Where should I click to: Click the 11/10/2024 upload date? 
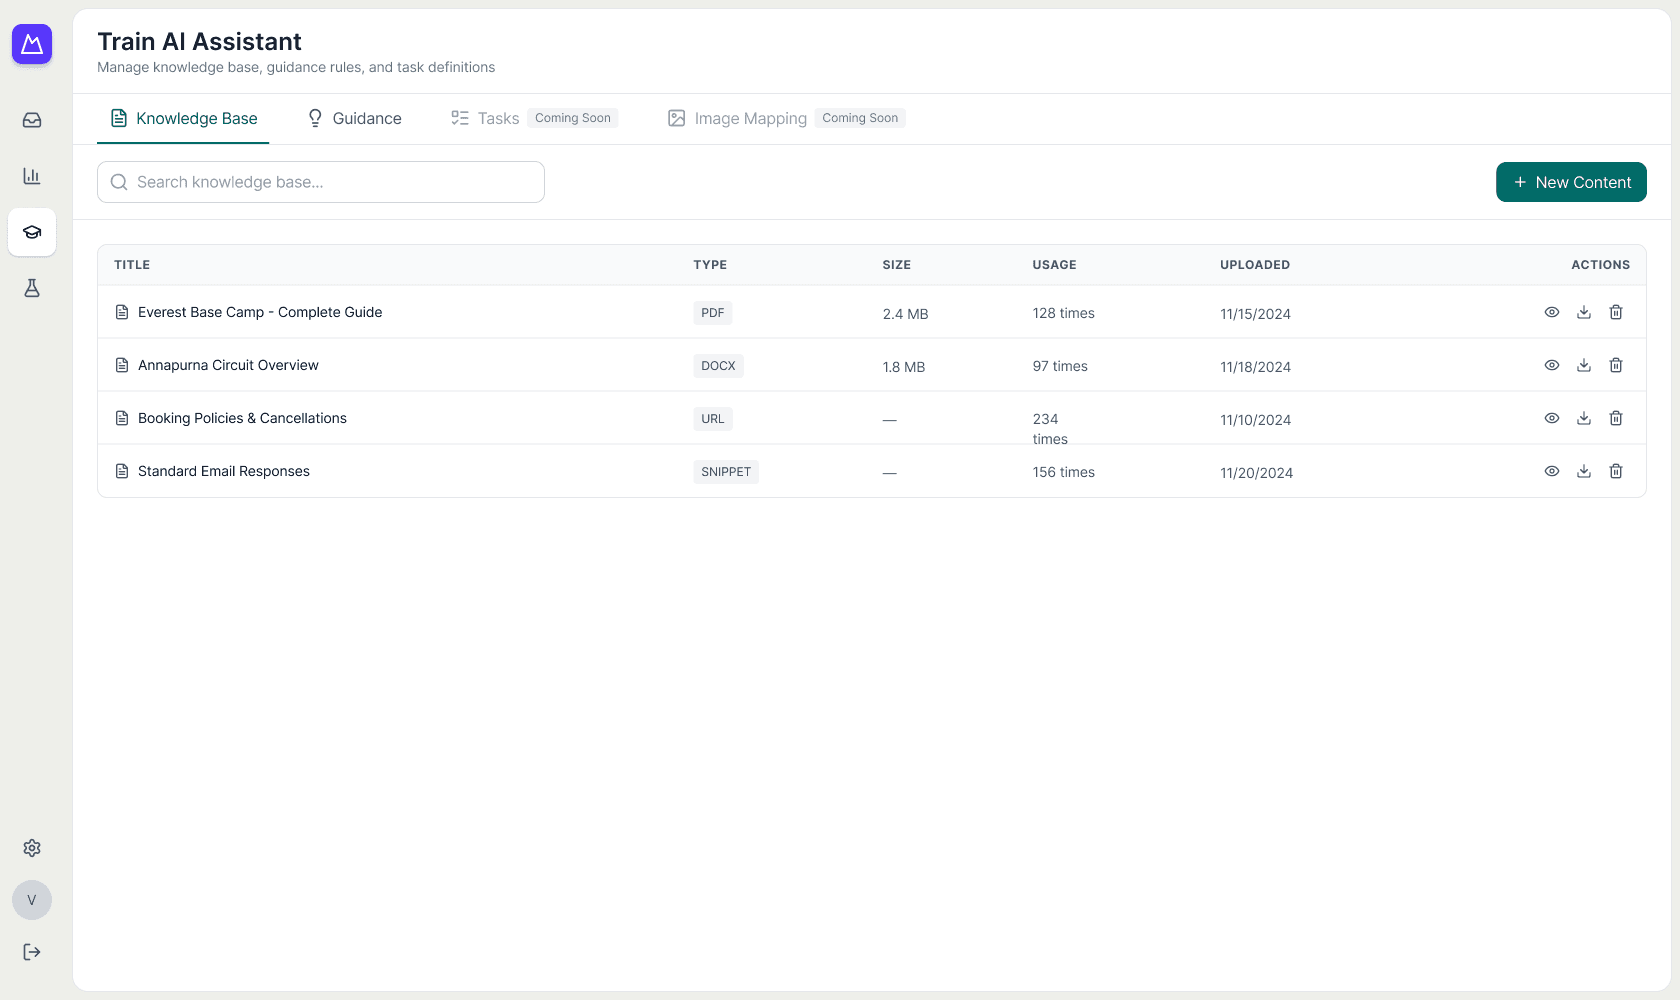(x=1255, y=420)
